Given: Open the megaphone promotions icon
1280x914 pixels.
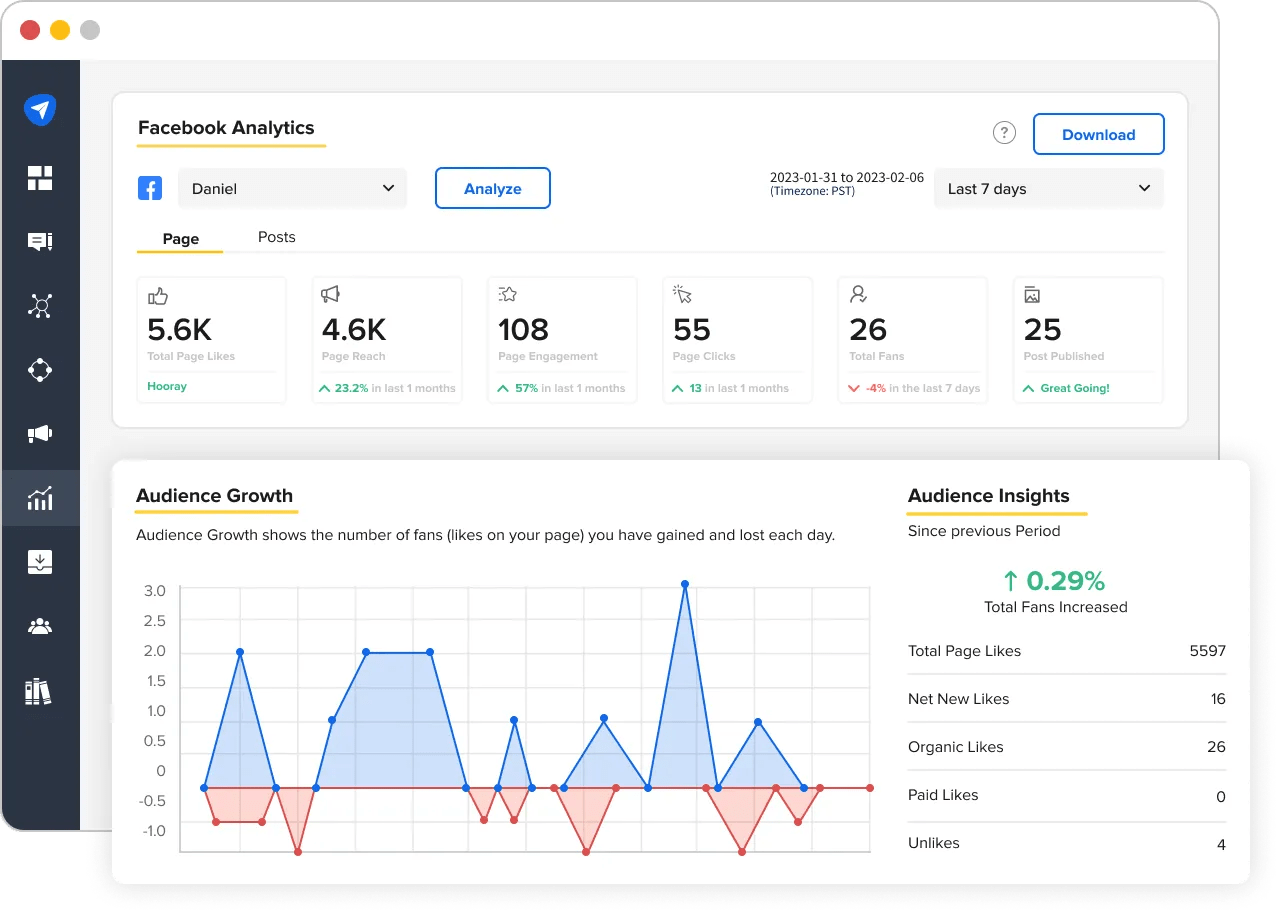Looking at the screenshot, I should pos(40,434).
